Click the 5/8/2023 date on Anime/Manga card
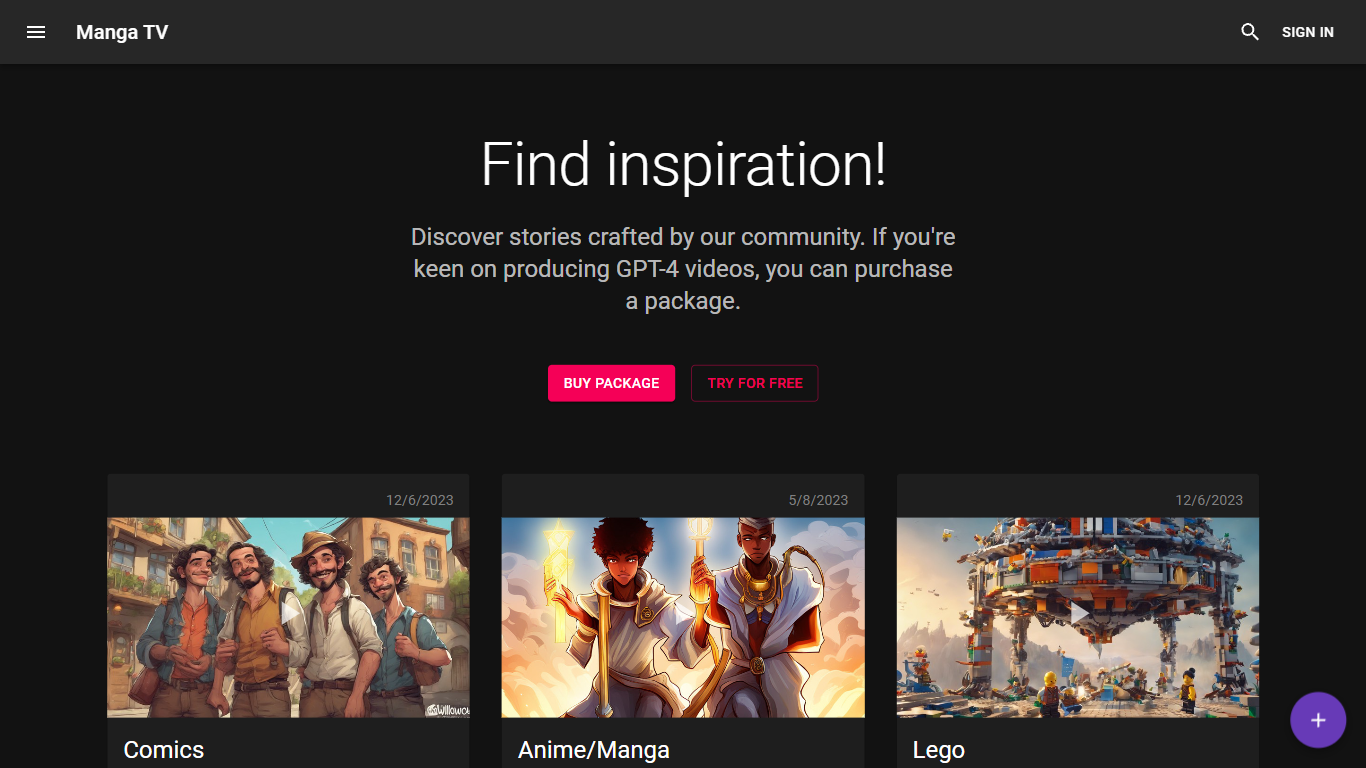 [x=818, y=500]
